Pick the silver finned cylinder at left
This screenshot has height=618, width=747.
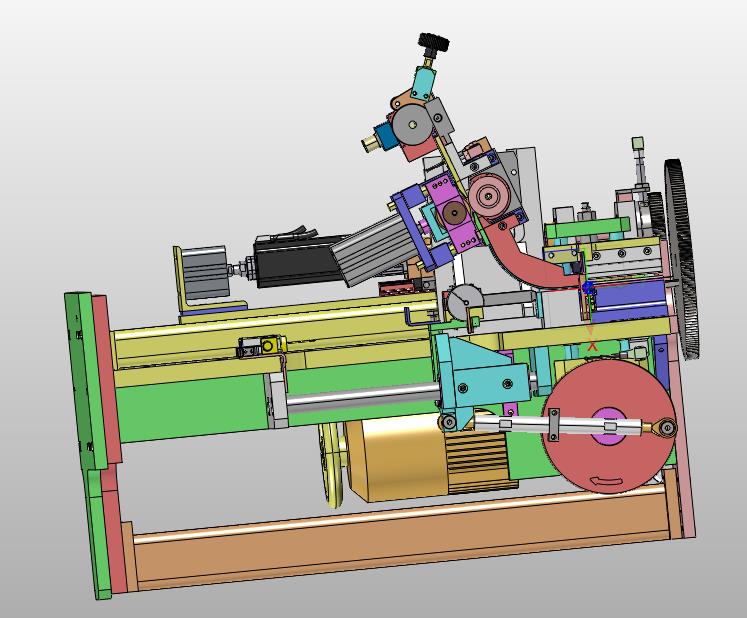tap(205, 274)
